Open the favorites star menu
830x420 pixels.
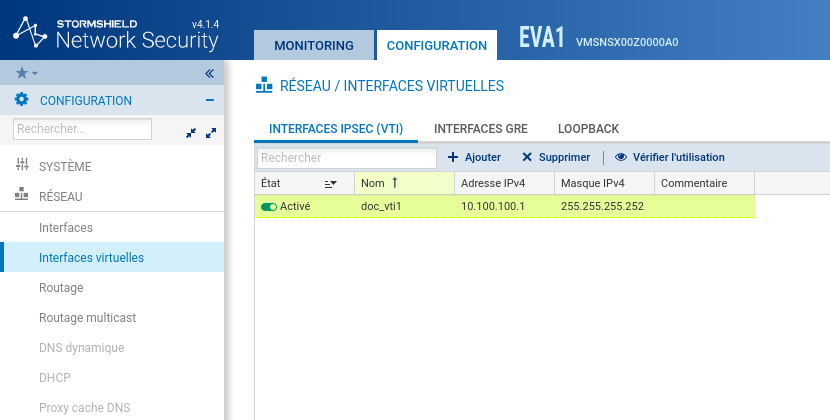(26, 73)
